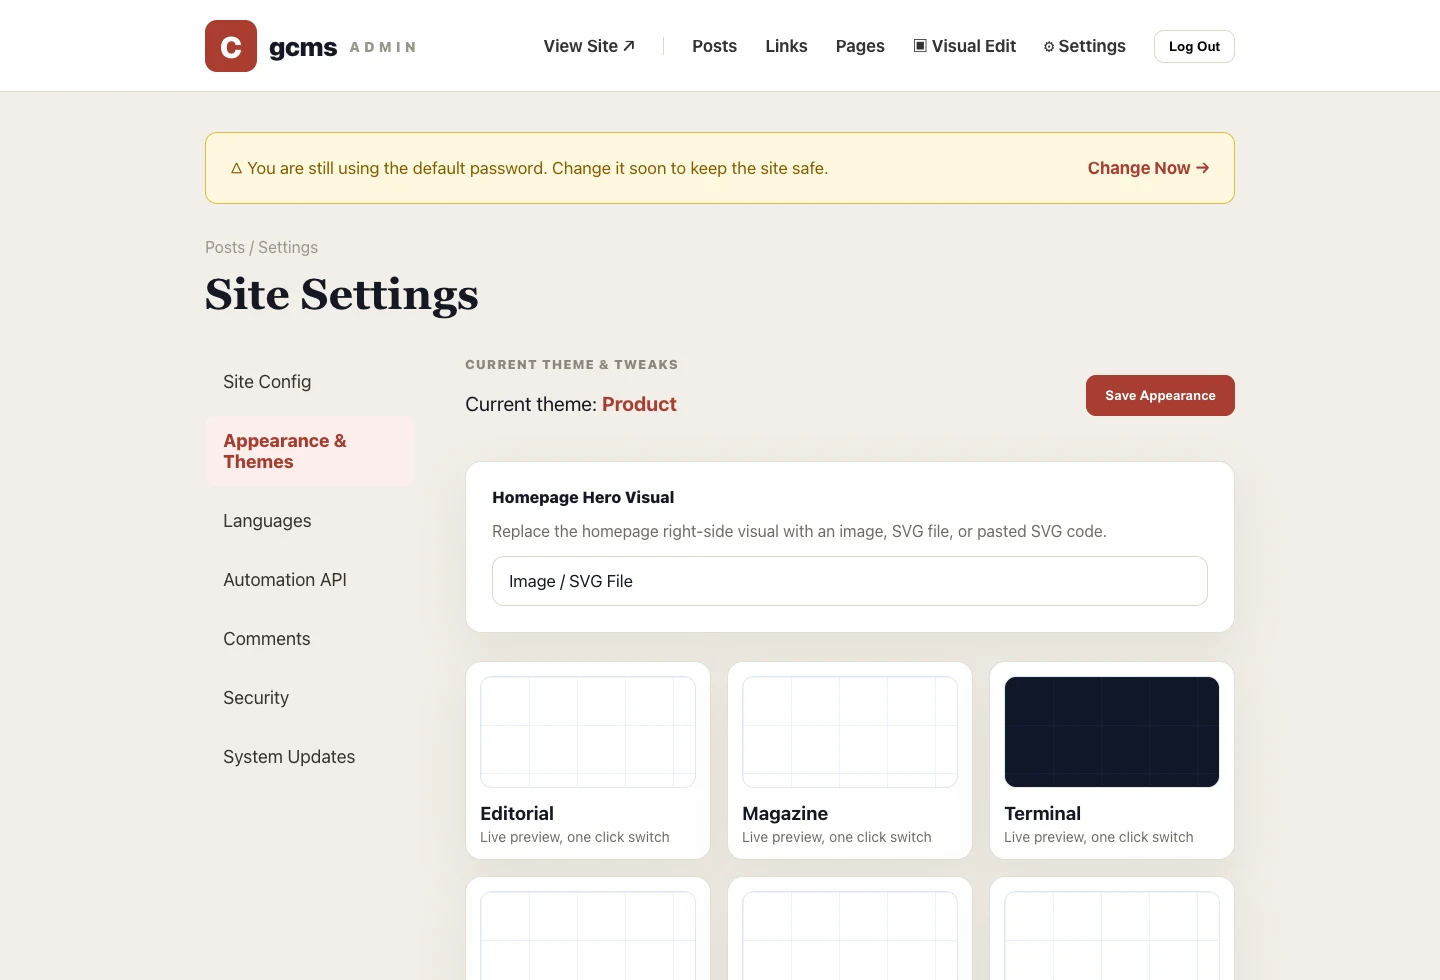This screenshot has width=1440, height=980.
Task: Click Posts breadcrumb link
Action: 225,247
